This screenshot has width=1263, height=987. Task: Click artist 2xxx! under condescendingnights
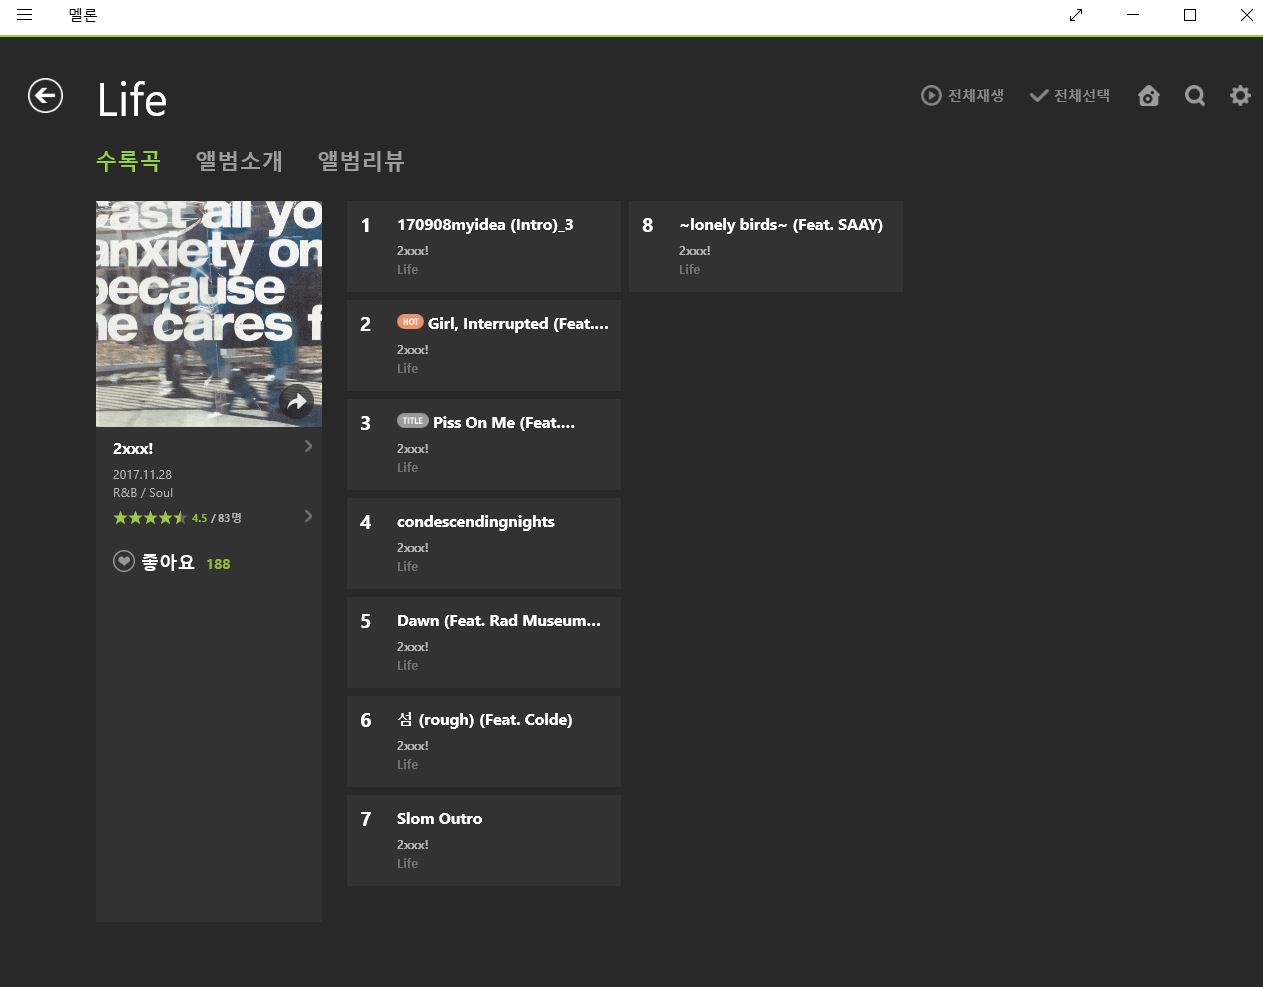click(x=412, y=548)
